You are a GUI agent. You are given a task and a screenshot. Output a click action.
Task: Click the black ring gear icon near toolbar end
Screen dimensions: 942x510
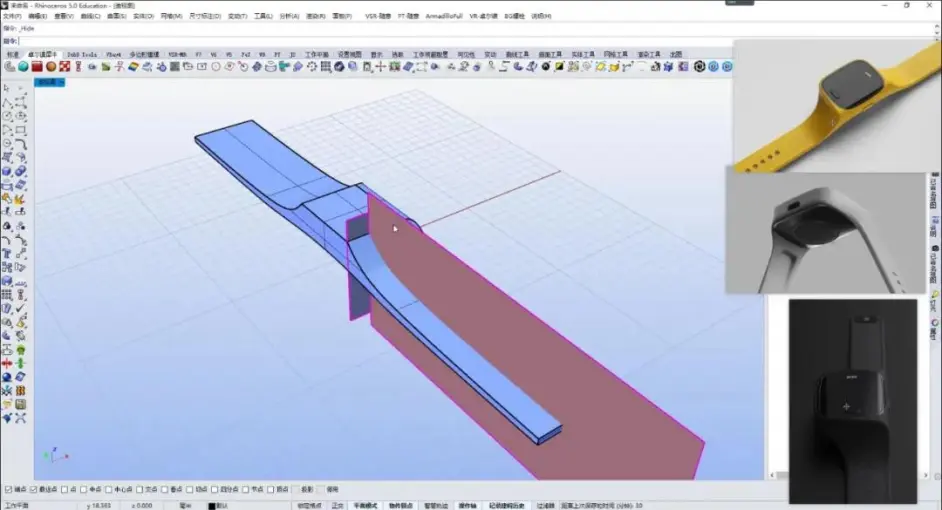(x=699, y=67)
